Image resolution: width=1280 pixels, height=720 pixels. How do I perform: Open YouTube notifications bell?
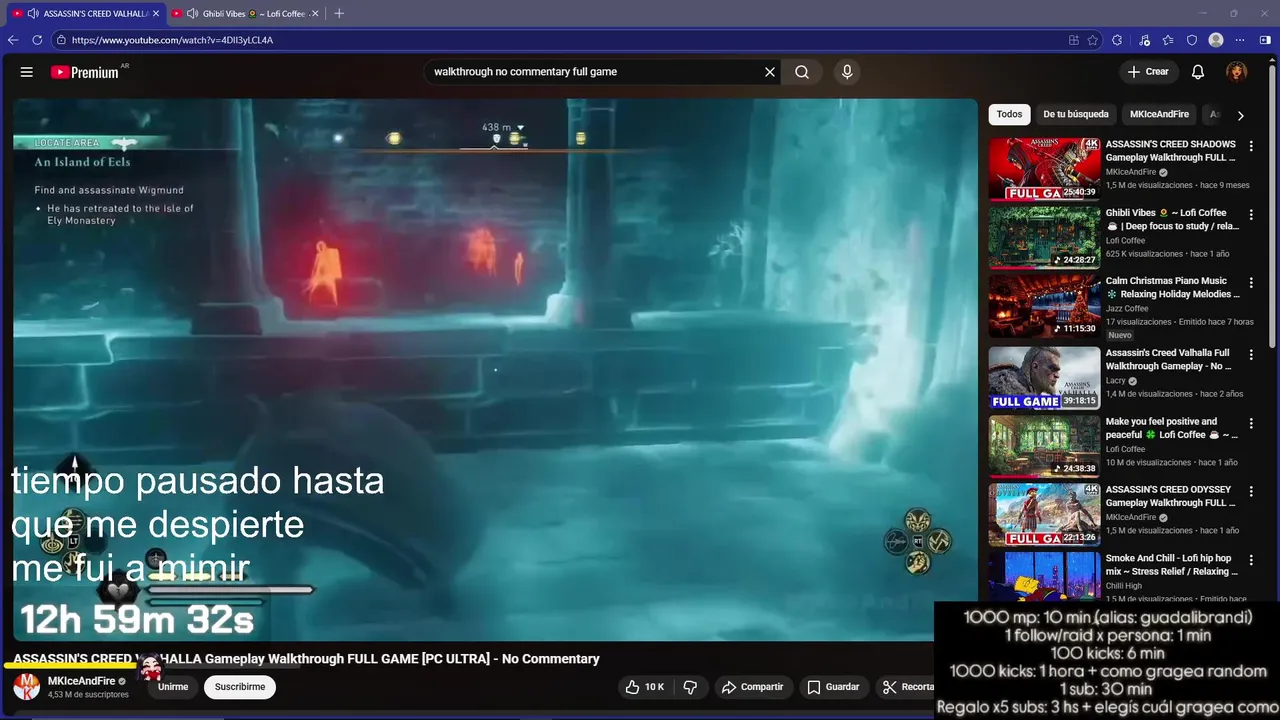(x=1198, y=72)
